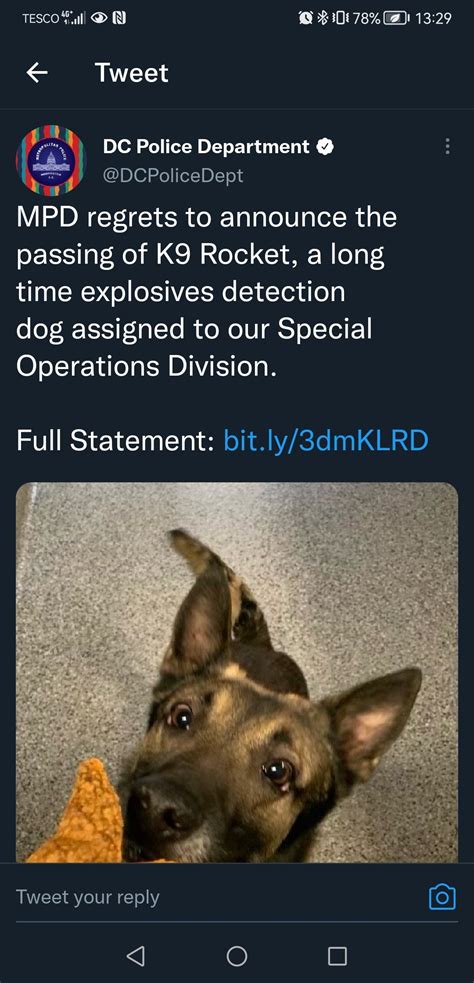Open the three-dot tweet options menu
The height and width of the screenshot is (983, 474).
(x=447, y=146)
